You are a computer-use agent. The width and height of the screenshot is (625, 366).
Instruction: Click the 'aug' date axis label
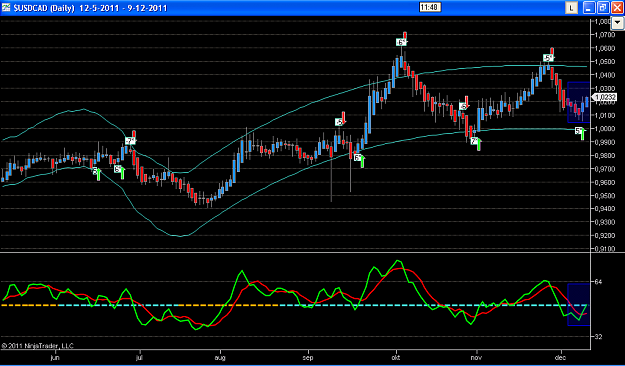220,357
